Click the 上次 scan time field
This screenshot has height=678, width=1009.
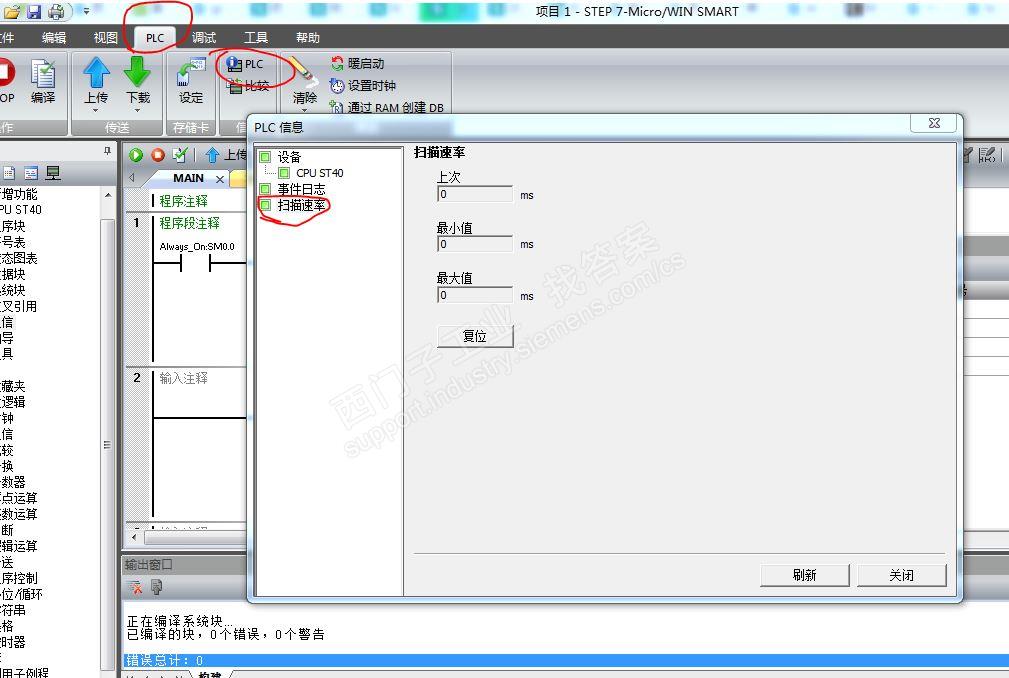(x=475, y=194)
